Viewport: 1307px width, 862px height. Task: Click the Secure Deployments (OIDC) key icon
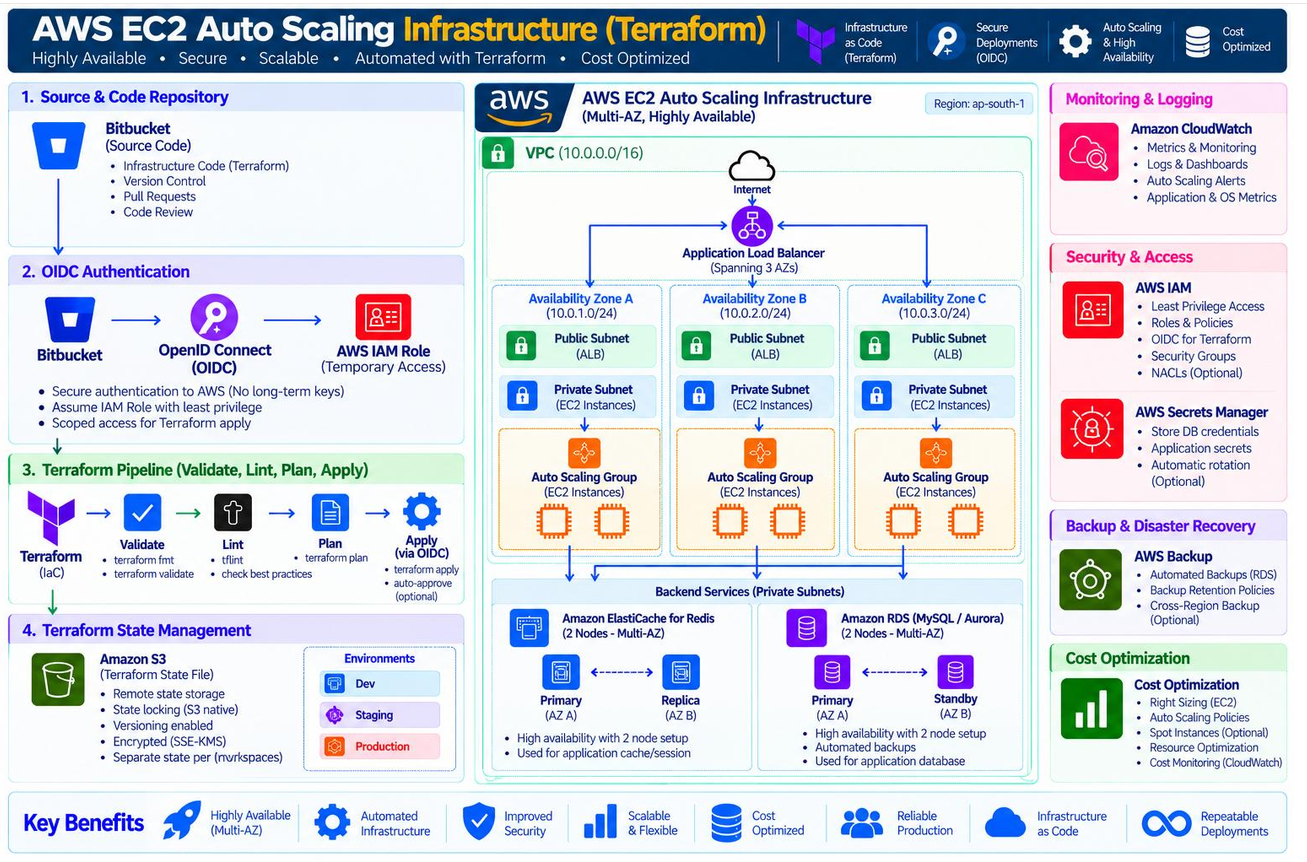pyautogui.click(x=945, y=41)
